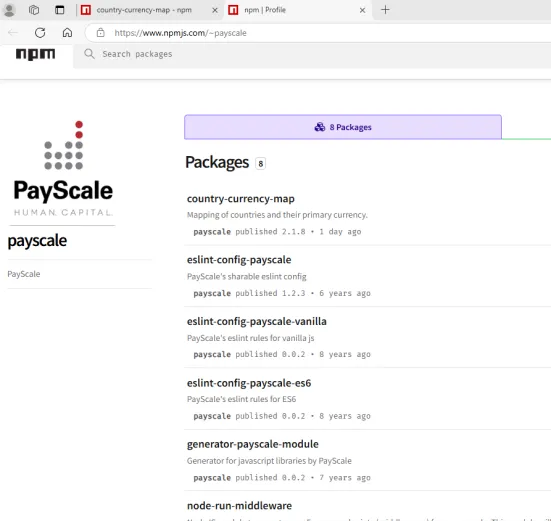The image size is (551, 522).
Task: Open the browser profile avatar icon
Action: point(9,10)
